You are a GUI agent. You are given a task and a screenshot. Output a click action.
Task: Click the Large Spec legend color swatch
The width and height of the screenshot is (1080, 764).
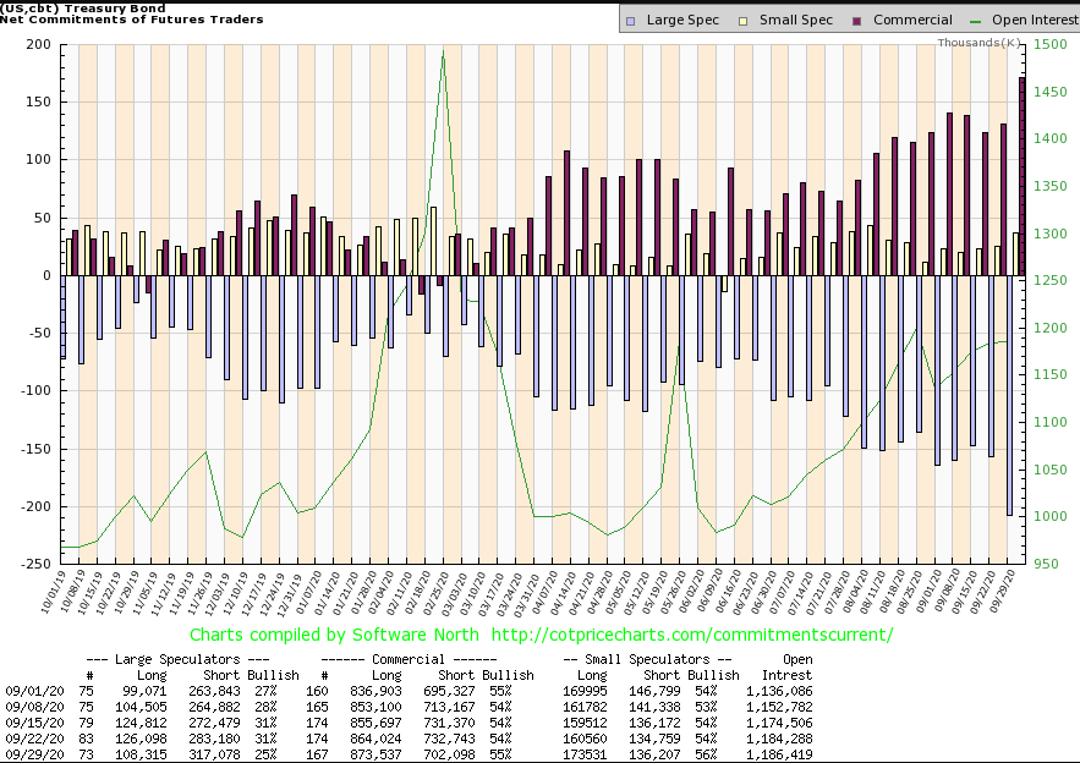631,20
